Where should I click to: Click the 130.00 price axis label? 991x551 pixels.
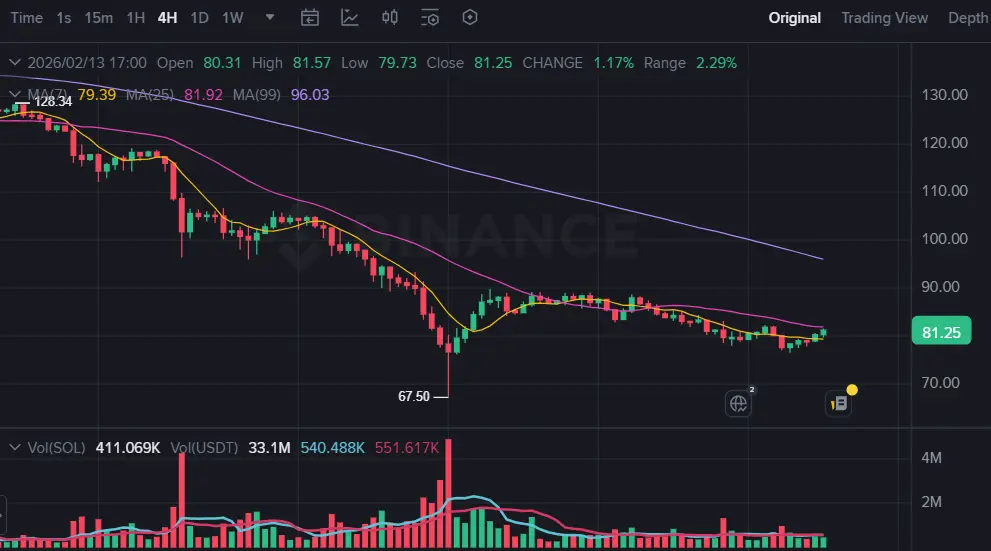[x=944, y=95]
